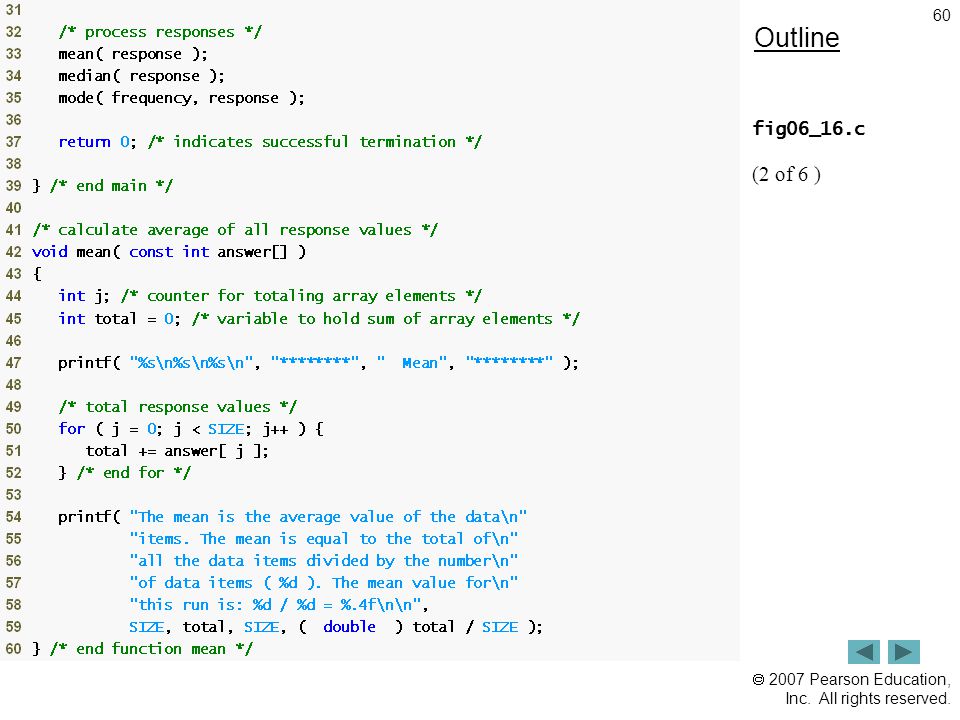Click line 33 mean( response ) call
960x720 pixels.
133,54
